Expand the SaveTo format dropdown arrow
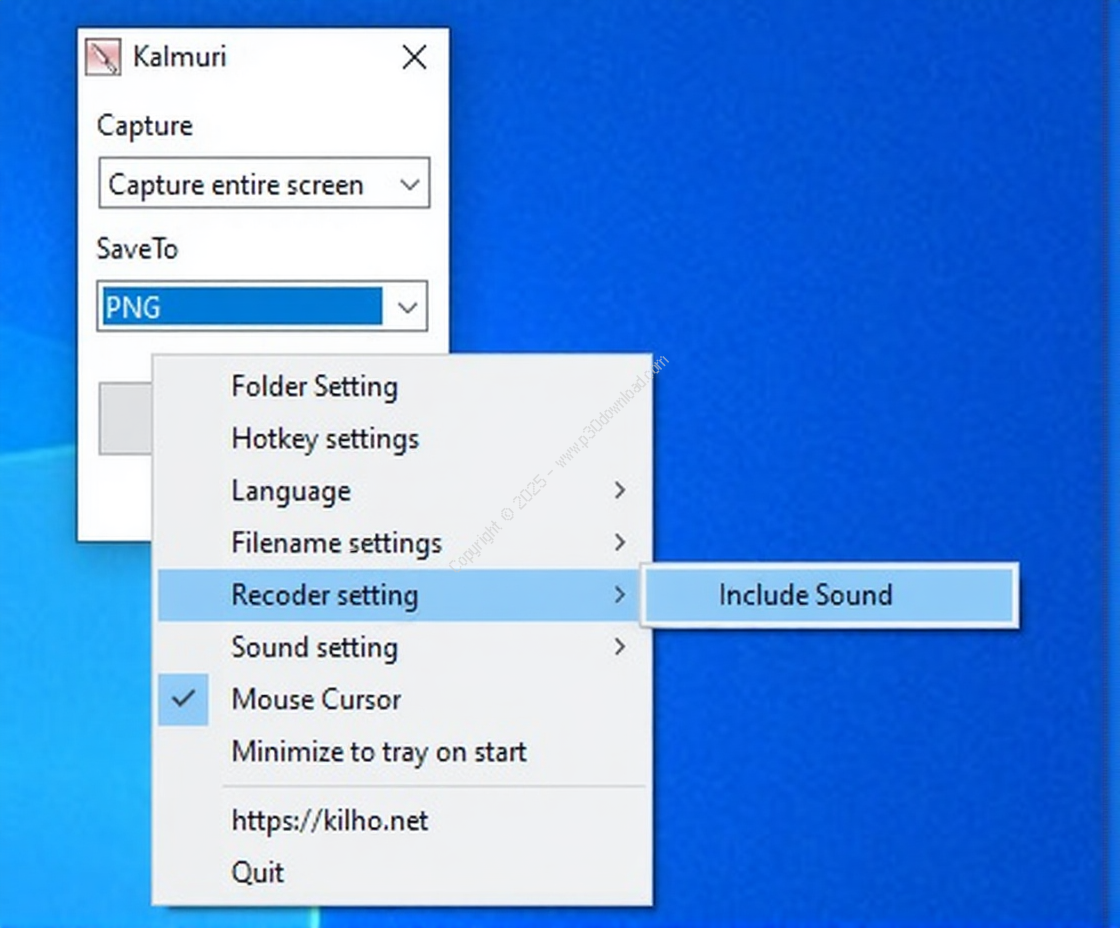Viewport: 1120px width, 928px height. pos(407,307)
